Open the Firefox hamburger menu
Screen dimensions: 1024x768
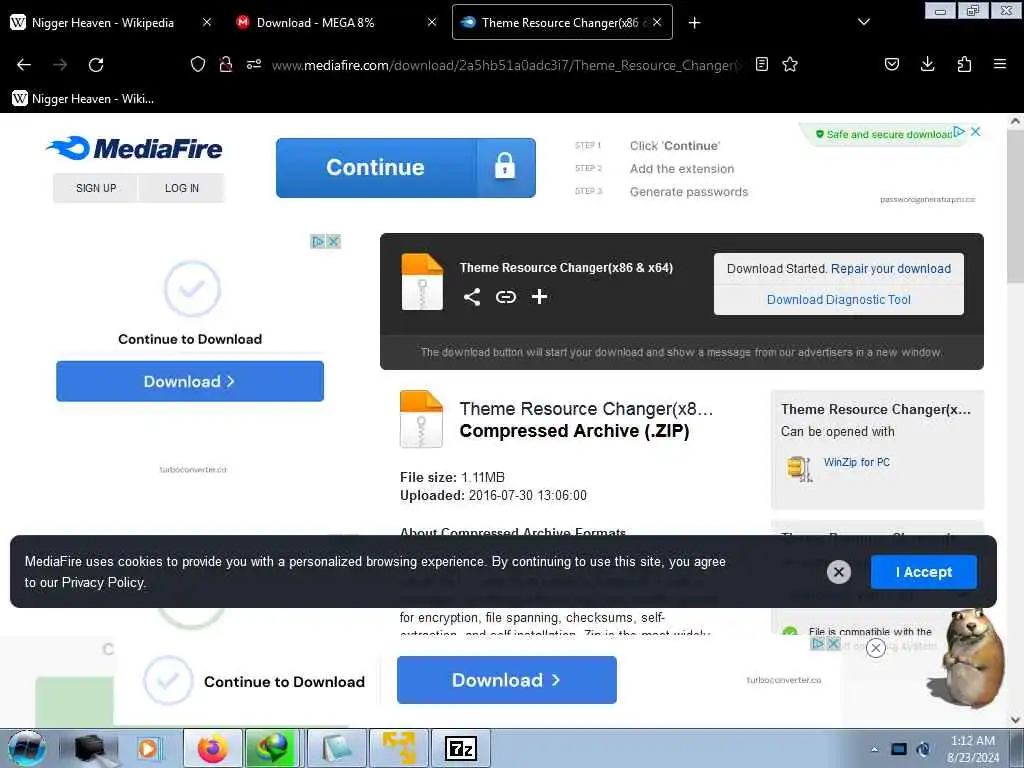click(x=1000, y=64)
